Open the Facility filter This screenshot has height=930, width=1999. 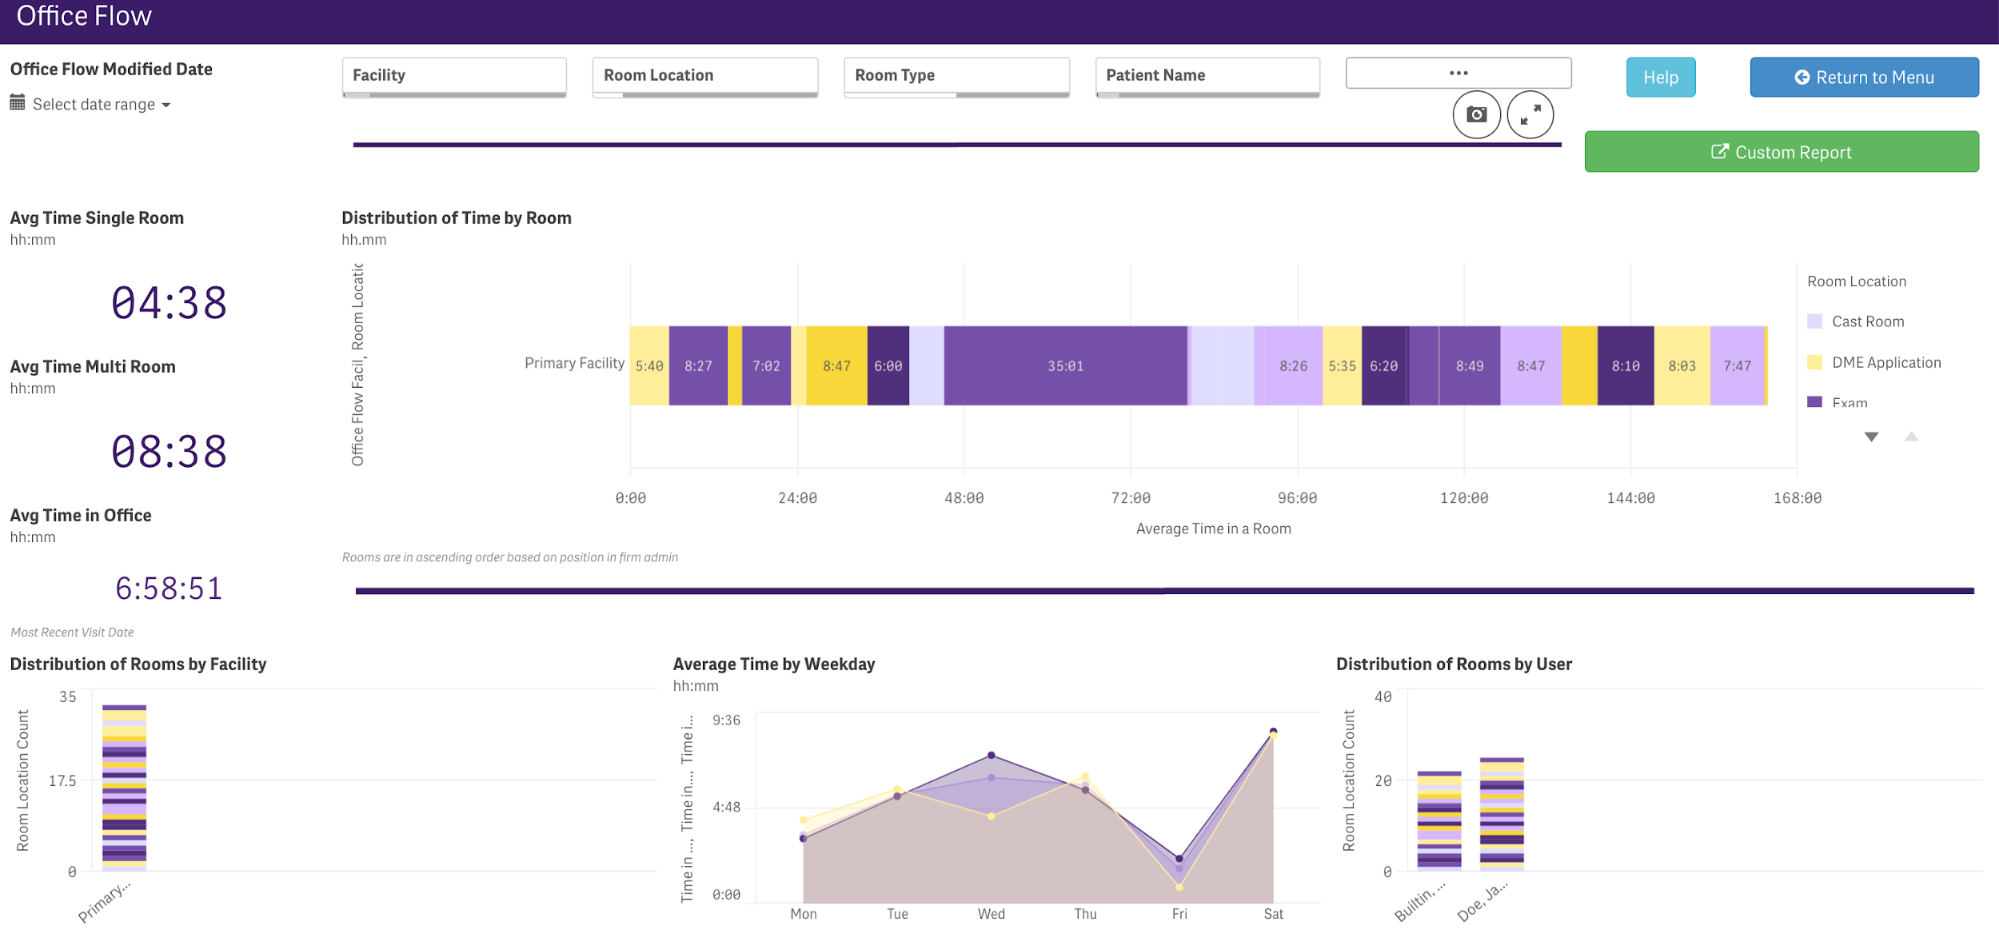pos(454,77)
